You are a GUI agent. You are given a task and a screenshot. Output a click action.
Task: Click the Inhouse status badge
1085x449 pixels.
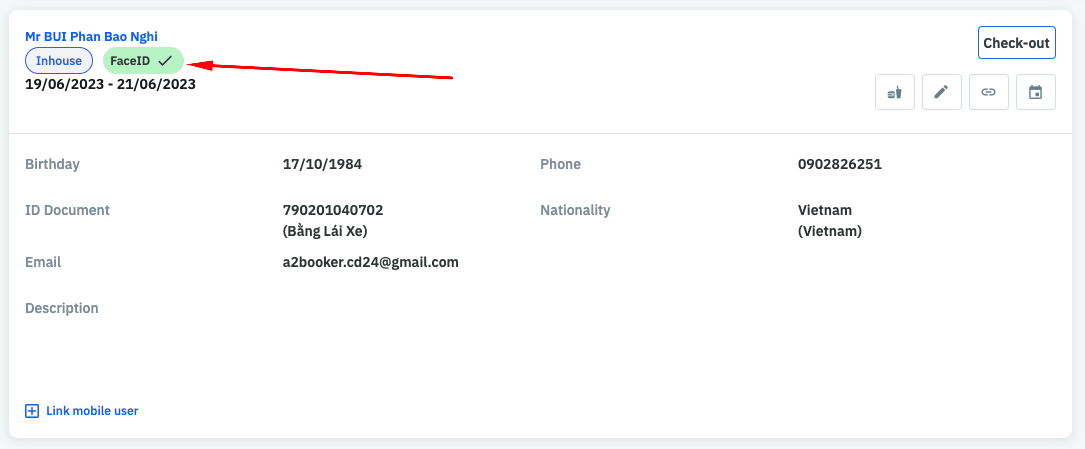59,61
